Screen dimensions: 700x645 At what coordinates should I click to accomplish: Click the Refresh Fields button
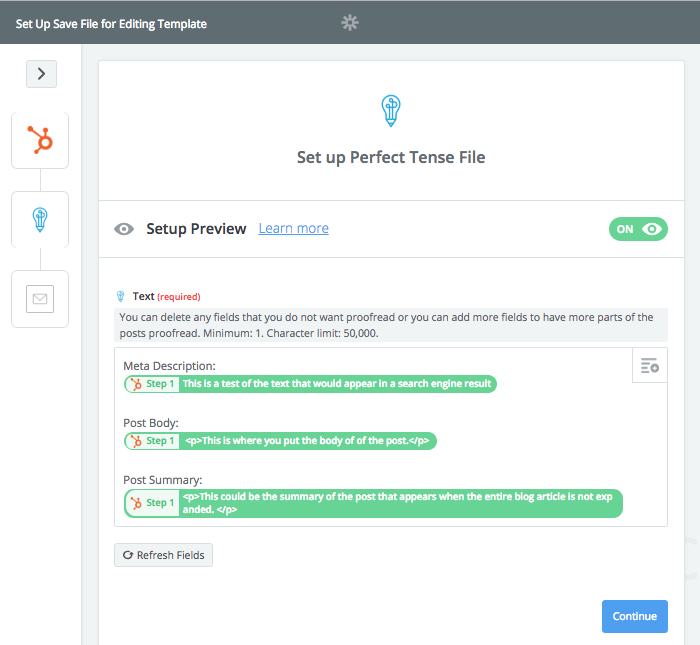pyautogui.click(x=163, y=555)
